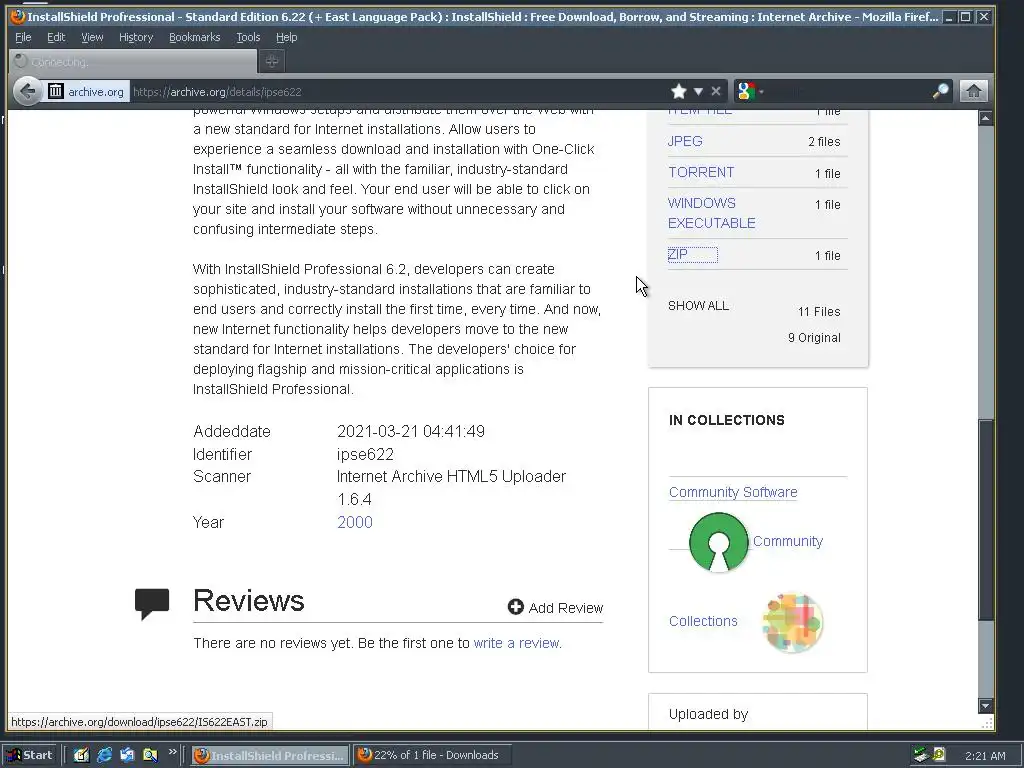Go back with the browser back arrow
The image size is (1024, 768).
pos(27,91)
